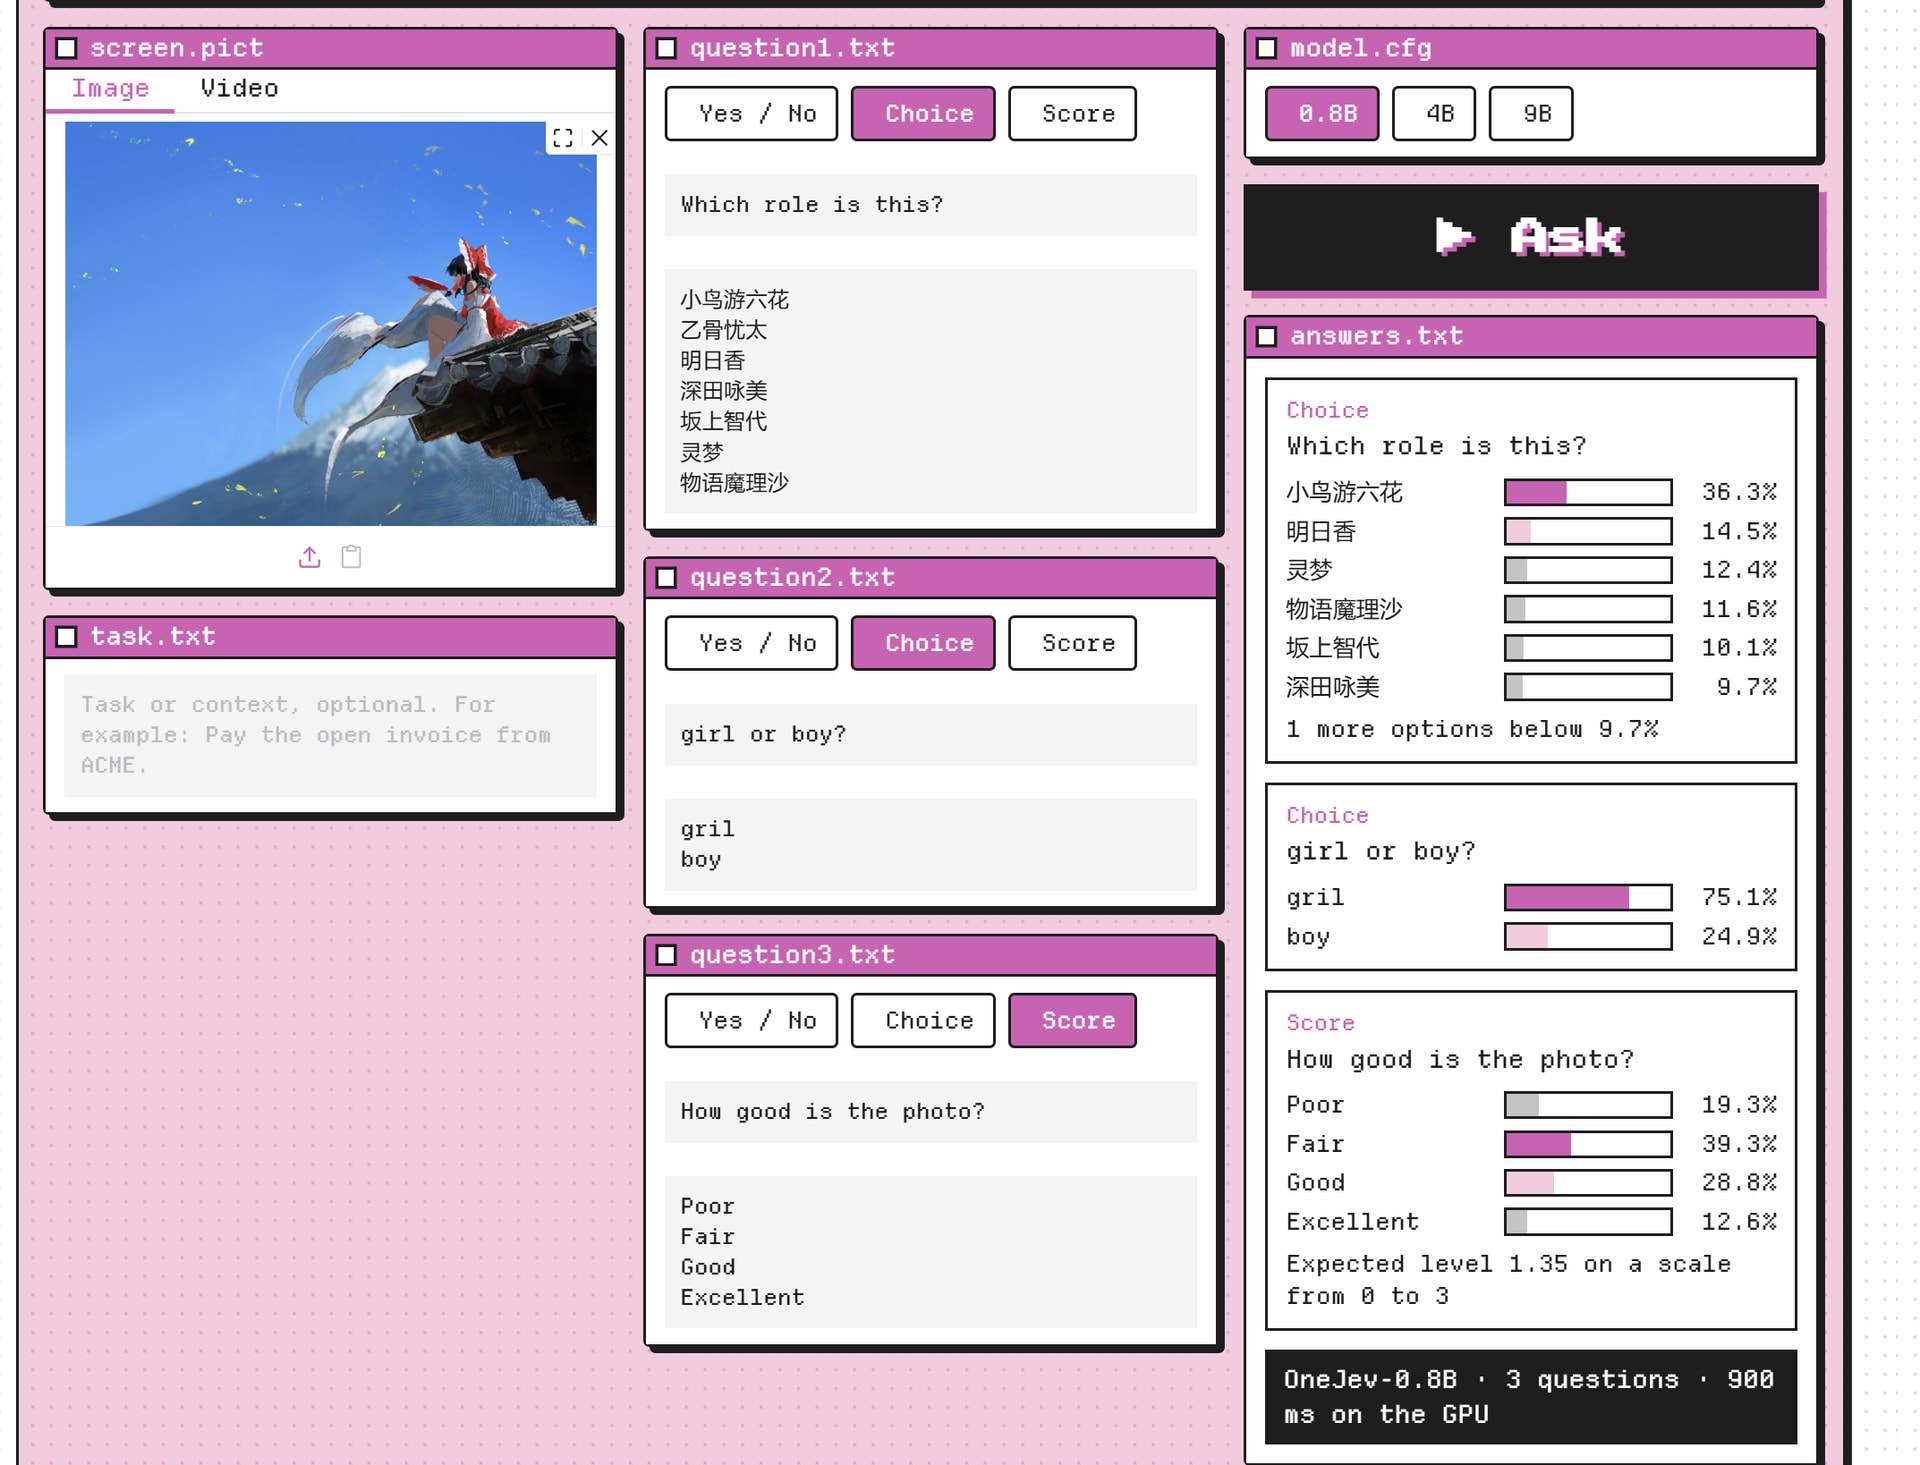
Task: Click the fullscreen expand icon on the image
Action: click(x=563, y=138)
